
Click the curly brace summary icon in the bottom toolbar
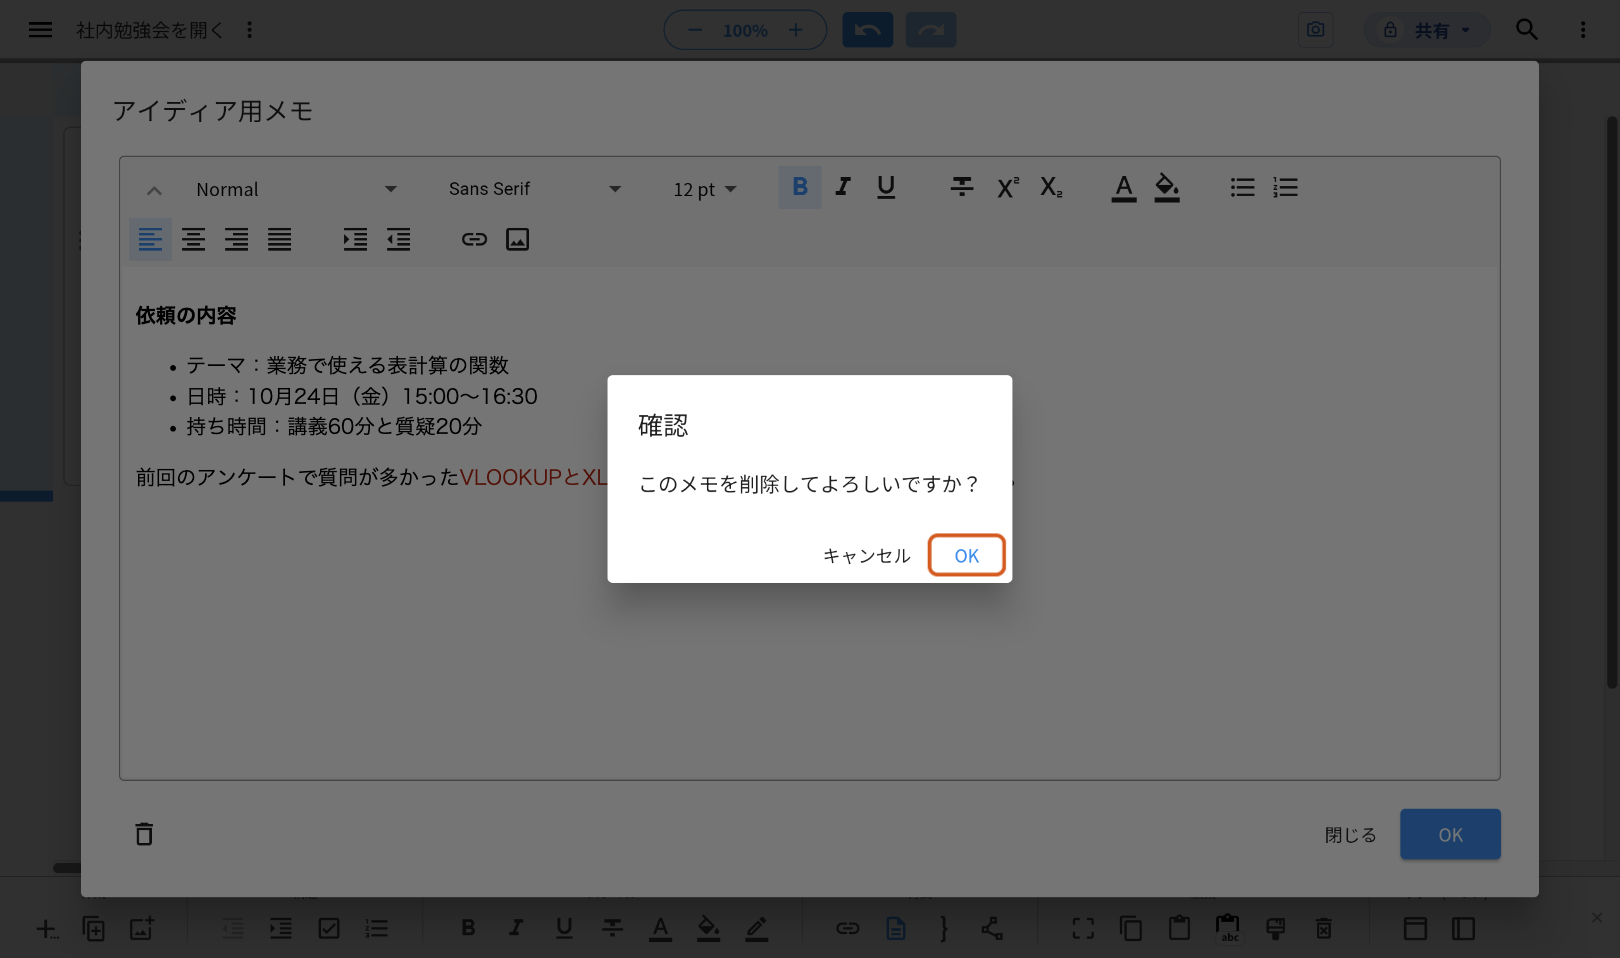[x=944, y=929]
